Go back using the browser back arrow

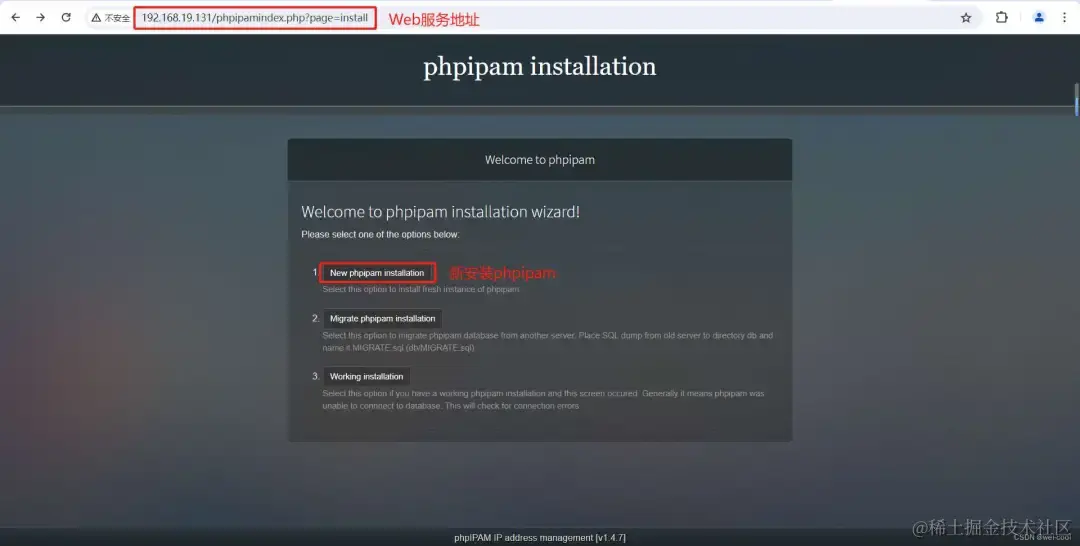[x=15, y=17]
